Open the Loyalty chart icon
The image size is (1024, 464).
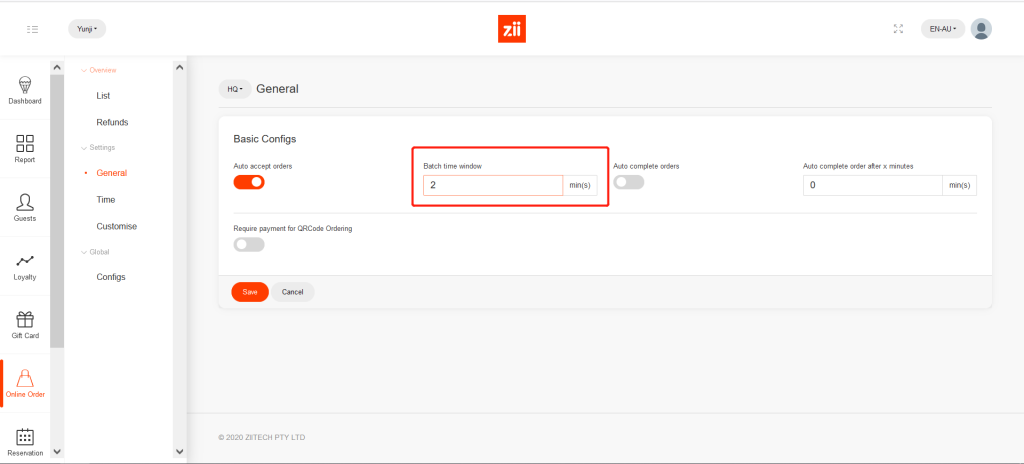25,262
